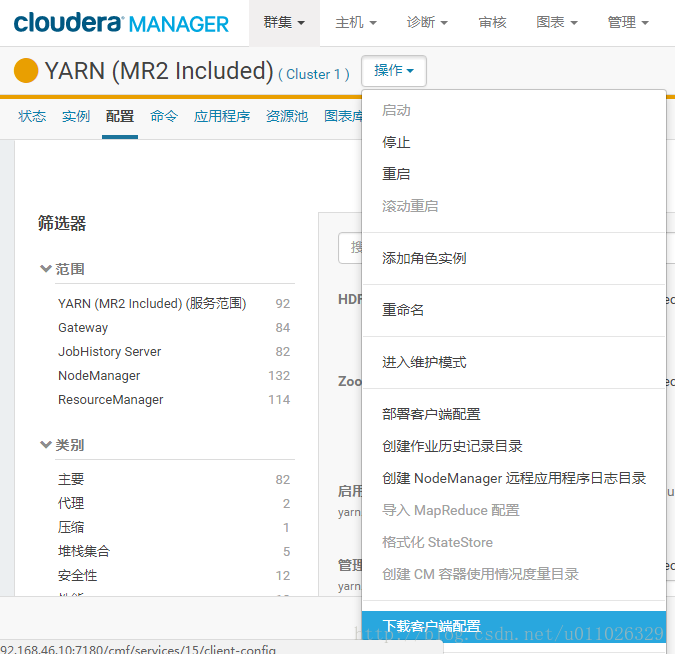
Task: Select 添加角色实例 in the menu
Action: (x=514, y=258)
